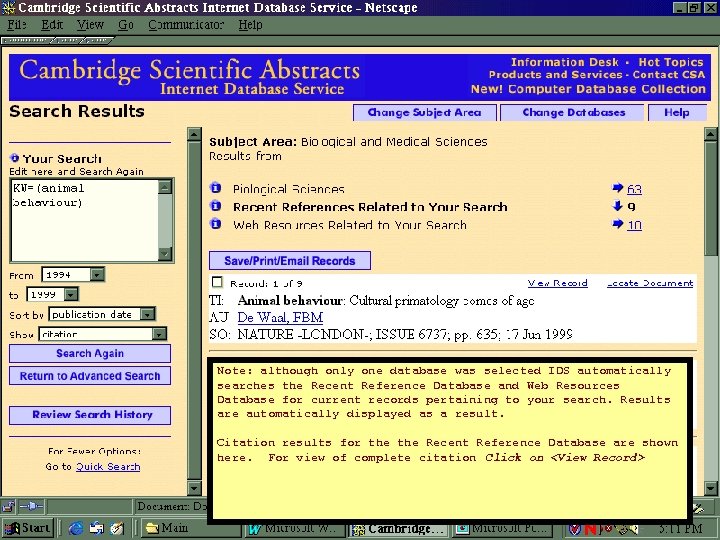This screenshot has height=540, width=720.
Task: Click the Change Databases tab
Action: [573, 112]
